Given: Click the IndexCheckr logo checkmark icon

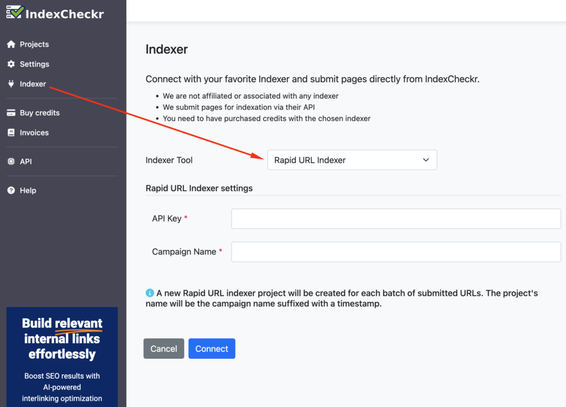Looking at the screenshot, I should 15,12.
